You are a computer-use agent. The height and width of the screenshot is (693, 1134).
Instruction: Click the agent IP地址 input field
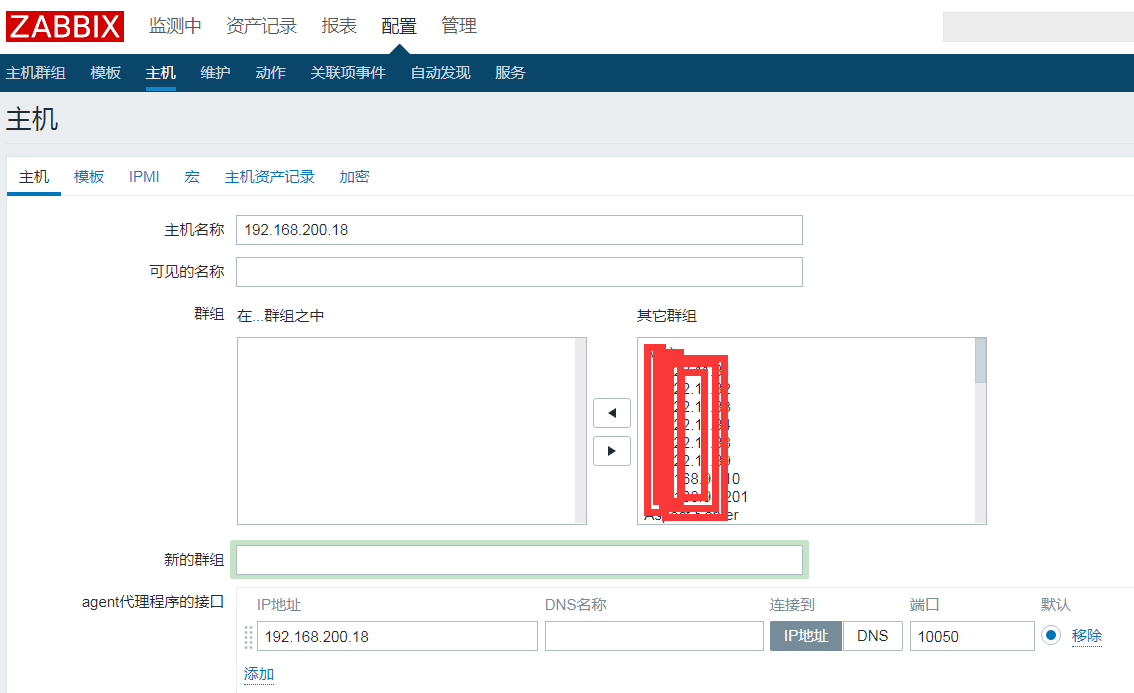click(x=397, y=637)
